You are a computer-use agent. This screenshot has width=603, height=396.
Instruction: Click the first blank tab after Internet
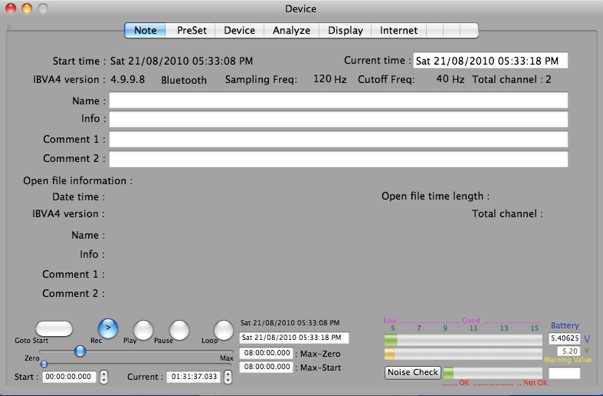(x=435, y=30)
